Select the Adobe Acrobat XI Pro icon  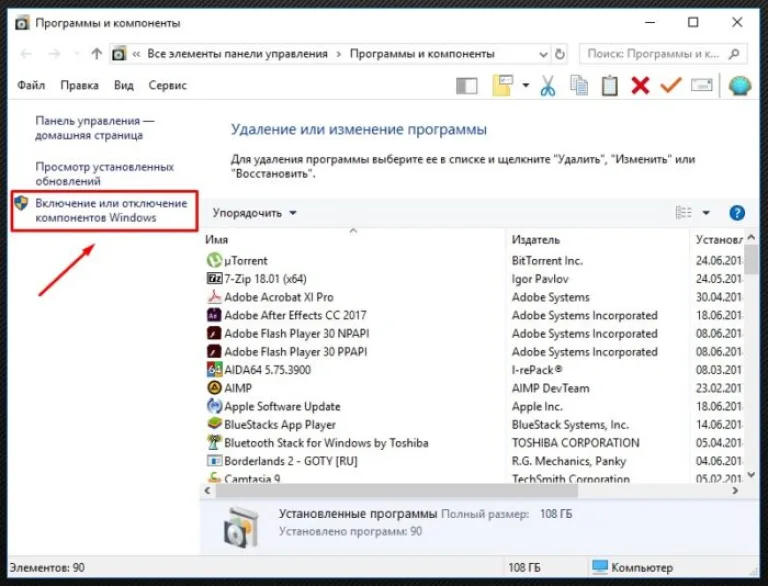click(214, 297)
